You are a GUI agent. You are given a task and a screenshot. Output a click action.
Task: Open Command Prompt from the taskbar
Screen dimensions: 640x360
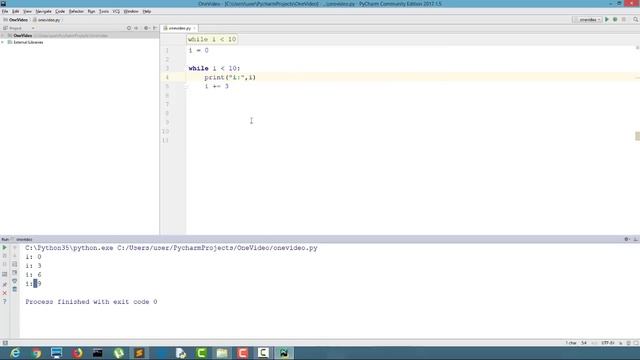click(98, 353)
